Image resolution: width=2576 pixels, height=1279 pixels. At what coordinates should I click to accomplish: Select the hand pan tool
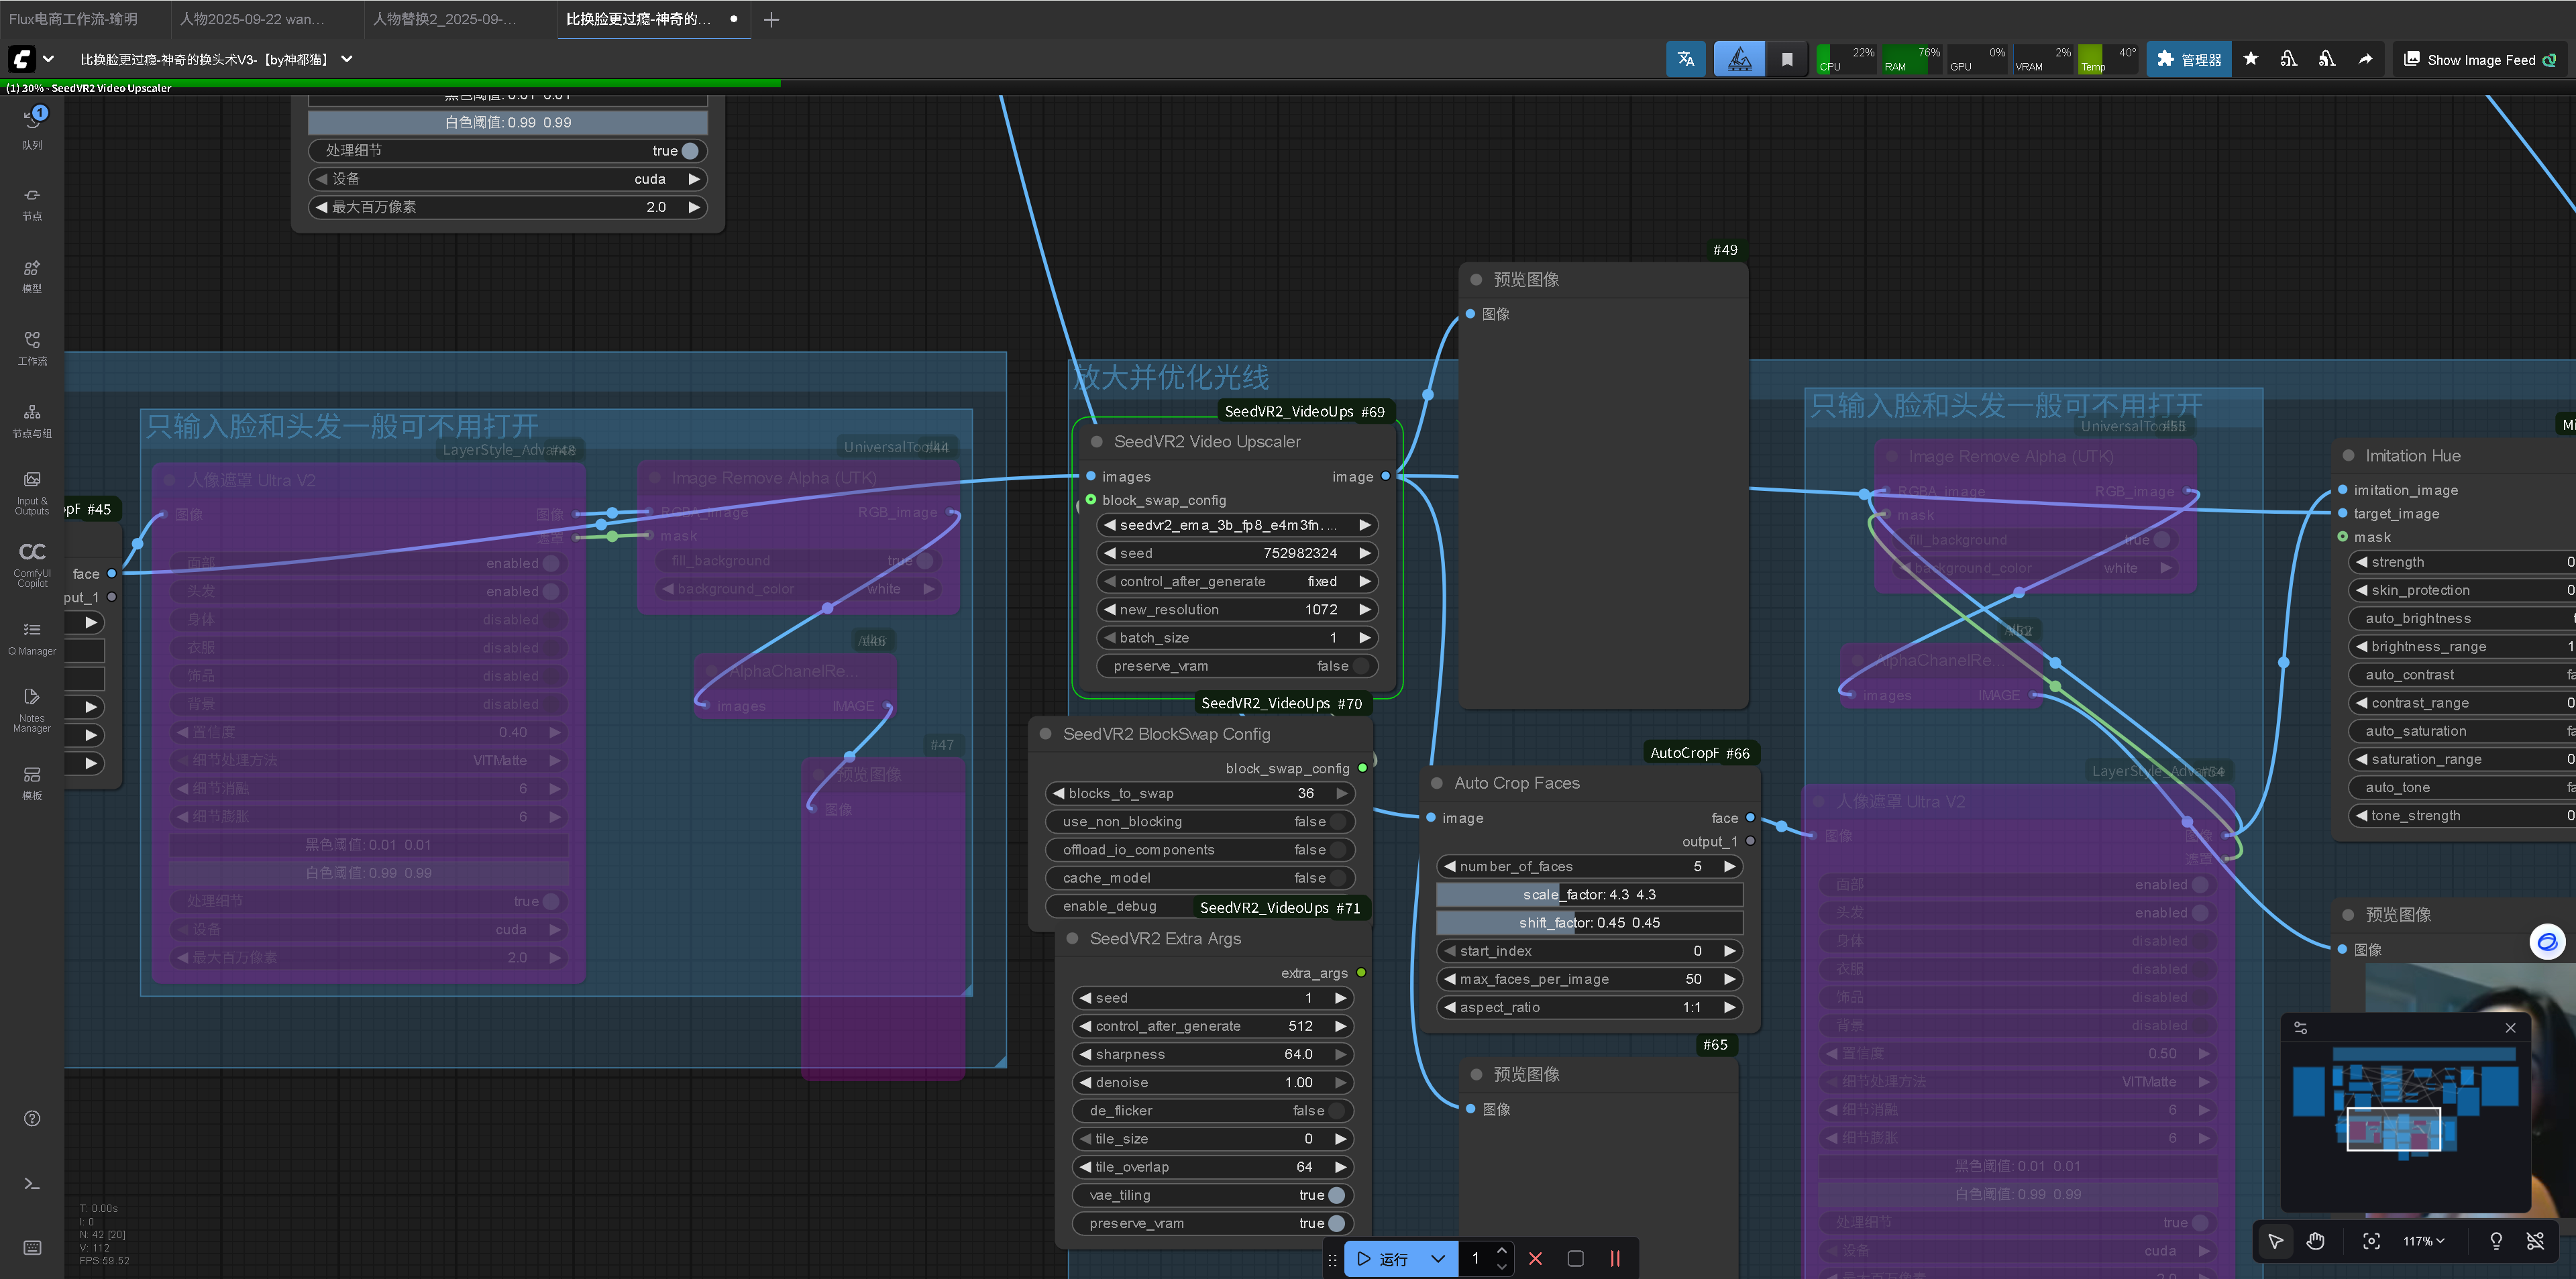(2316, 1241)
